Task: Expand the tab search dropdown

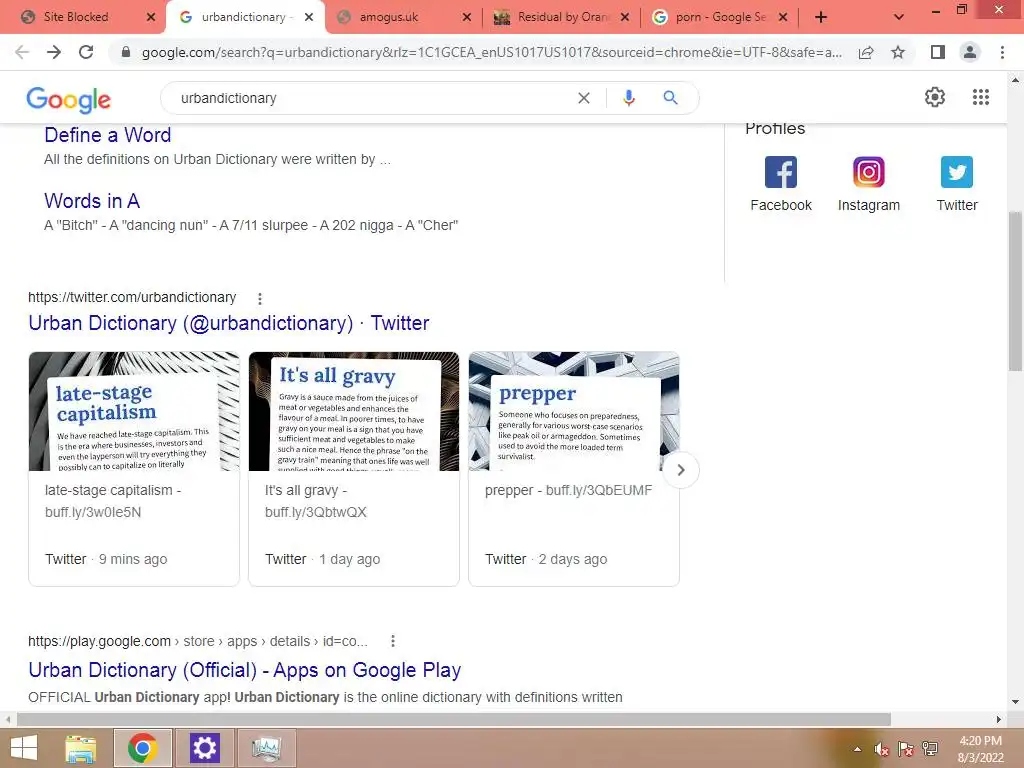Action: tap(899, 17)
